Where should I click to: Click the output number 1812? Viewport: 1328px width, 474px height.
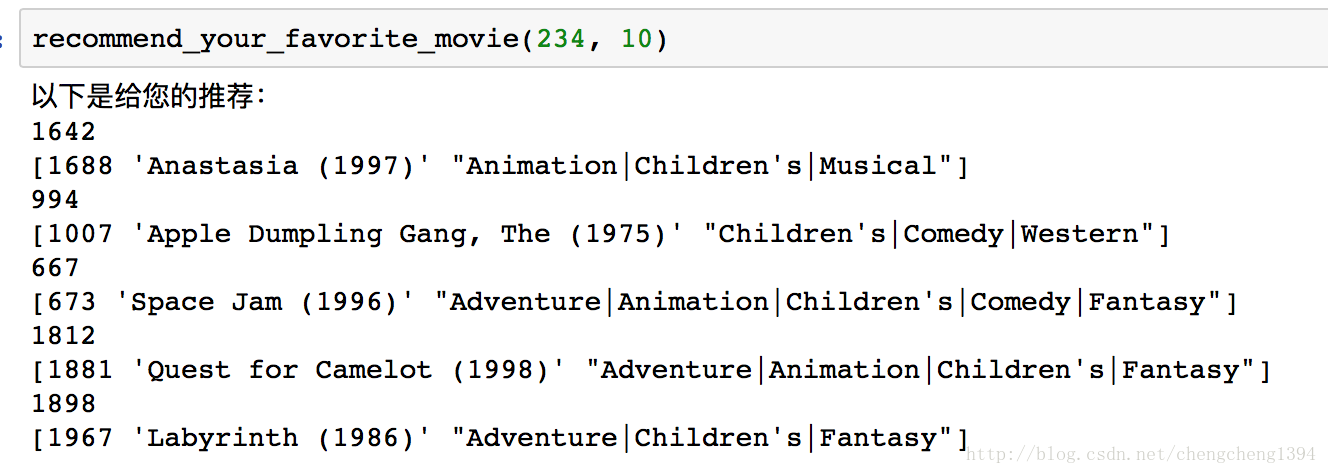64,336
